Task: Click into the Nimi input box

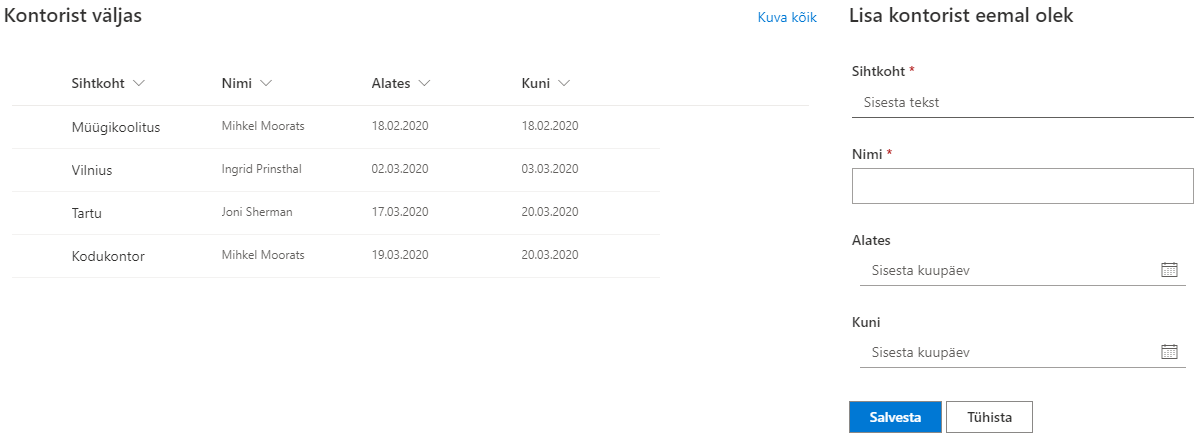Action: [x=1022, y=186]
